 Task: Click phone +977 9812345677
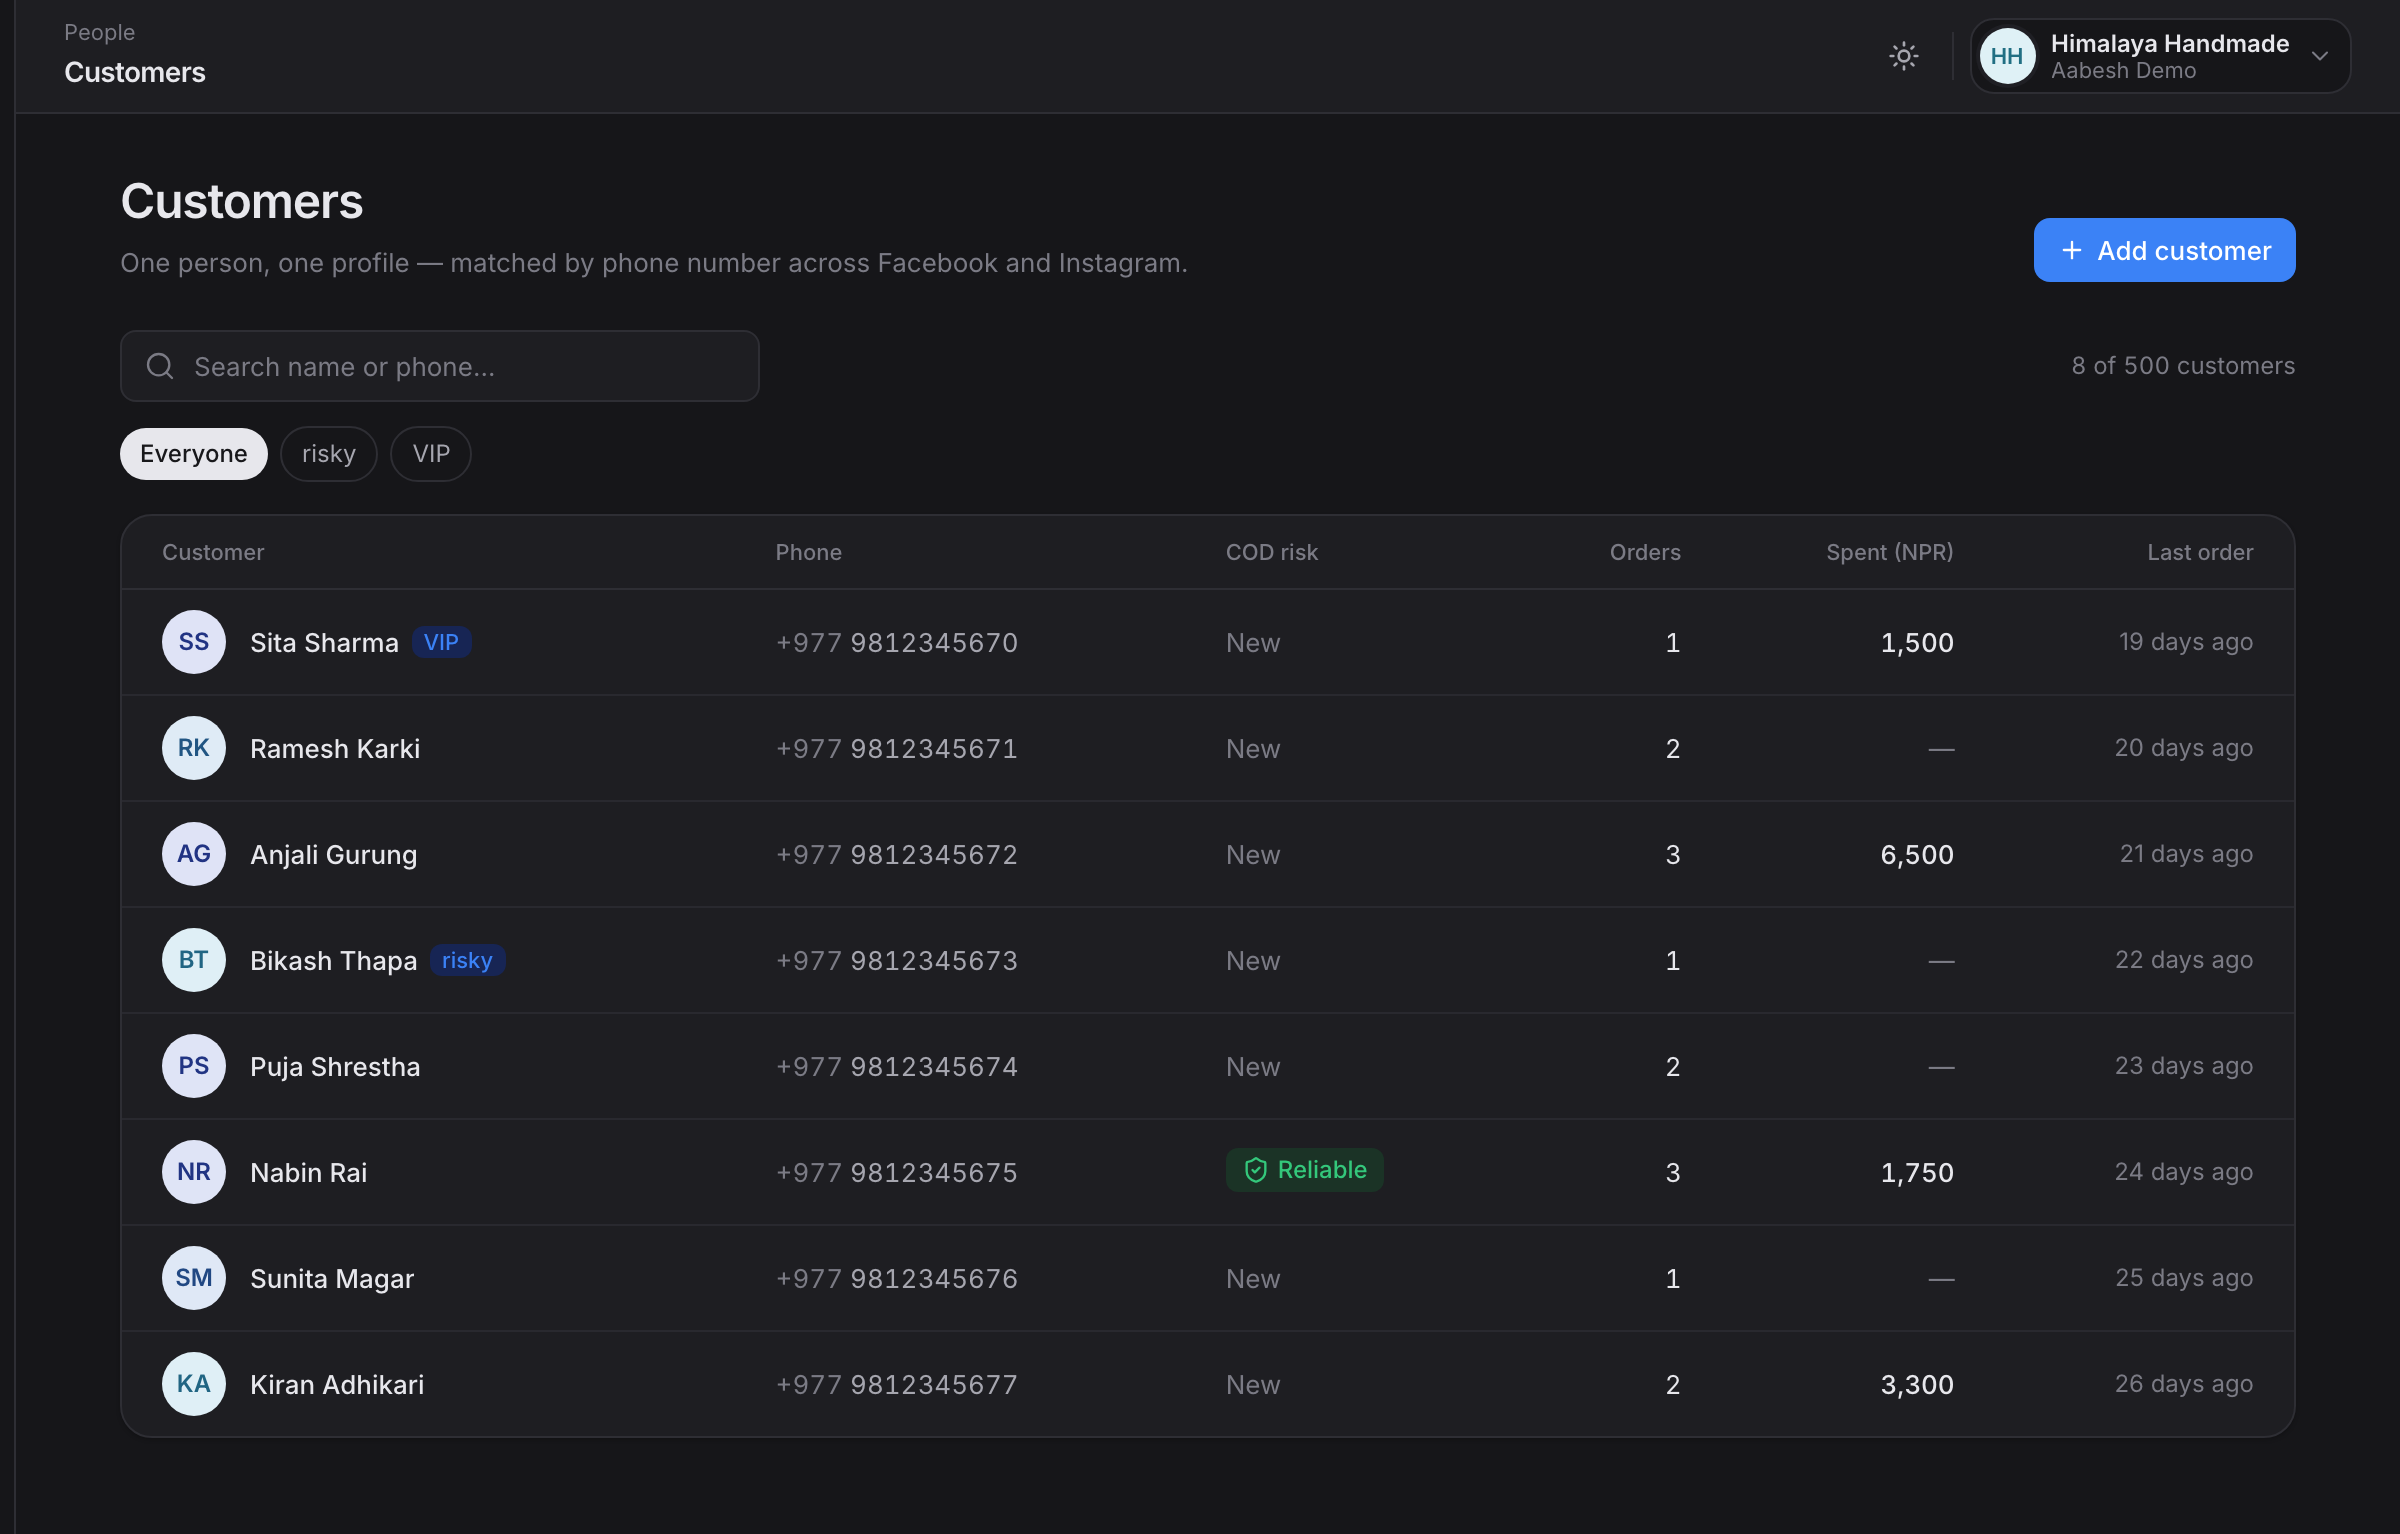point(897,1384)
